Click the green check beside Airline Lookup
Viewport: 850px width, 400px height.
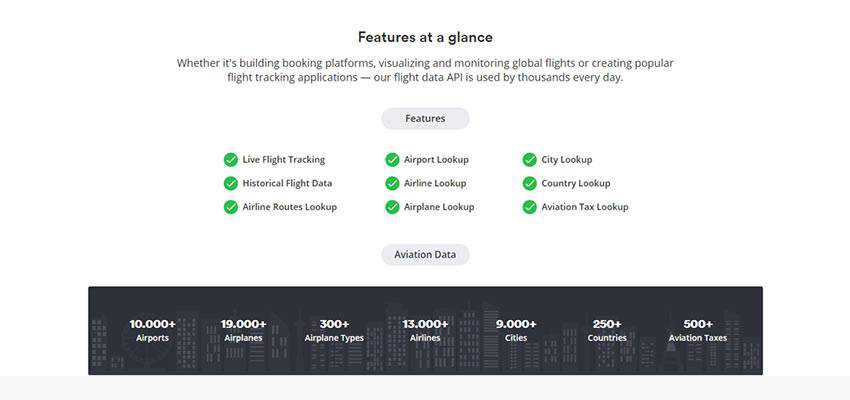pyautogui.click(x=392, y=183)
